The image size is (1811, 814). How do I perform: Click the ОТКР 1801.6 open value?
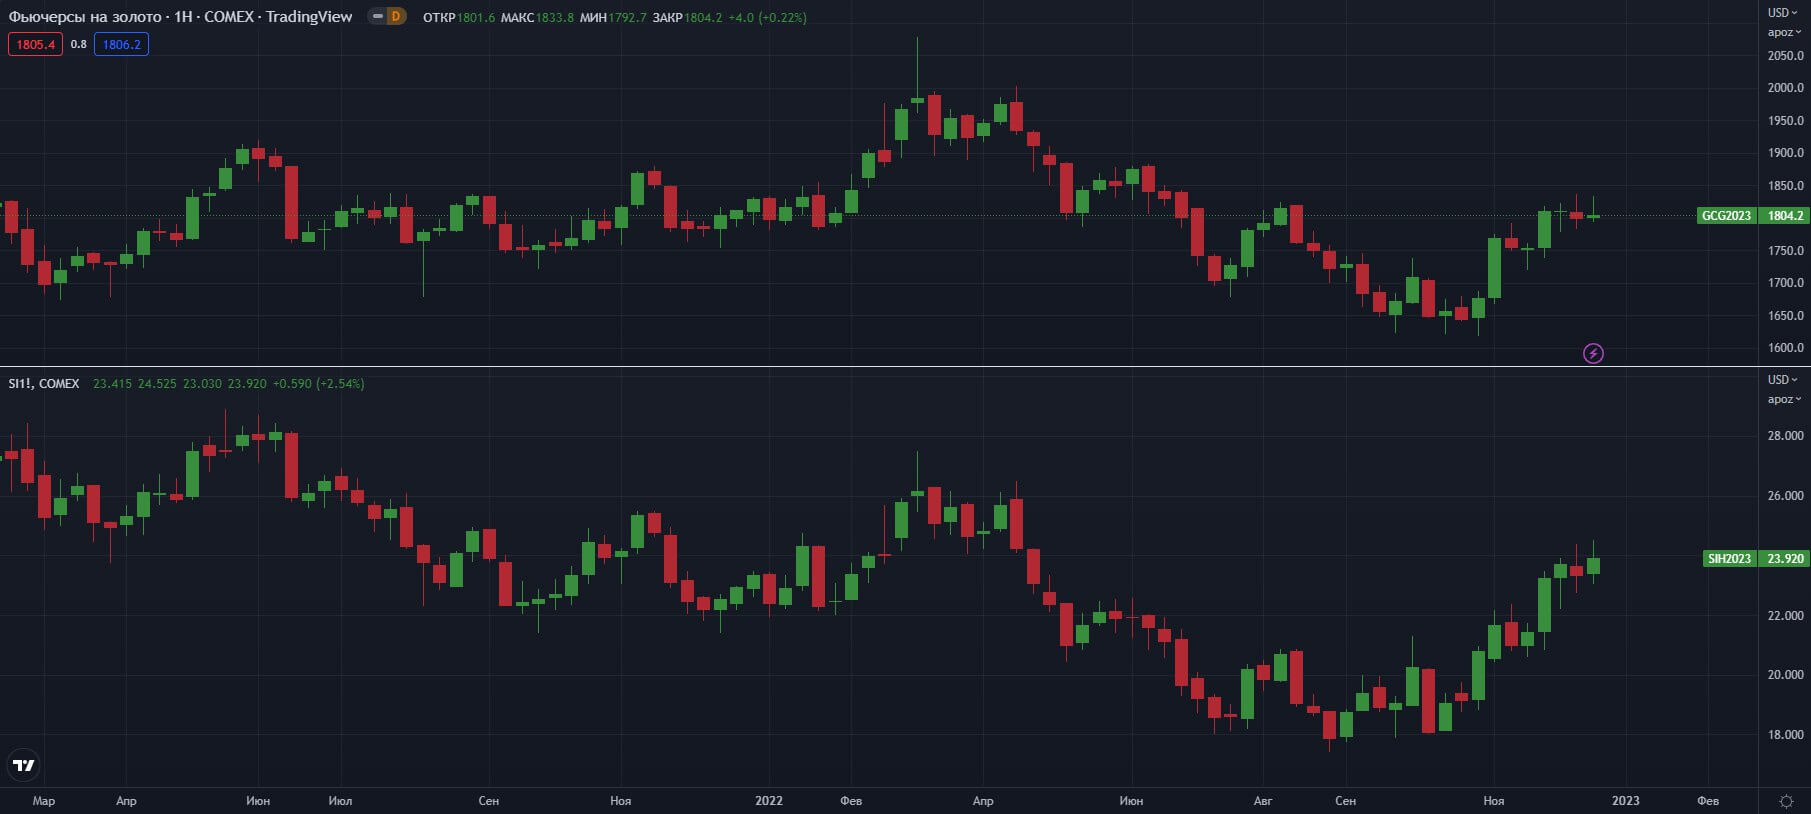(x=459, y=17)
